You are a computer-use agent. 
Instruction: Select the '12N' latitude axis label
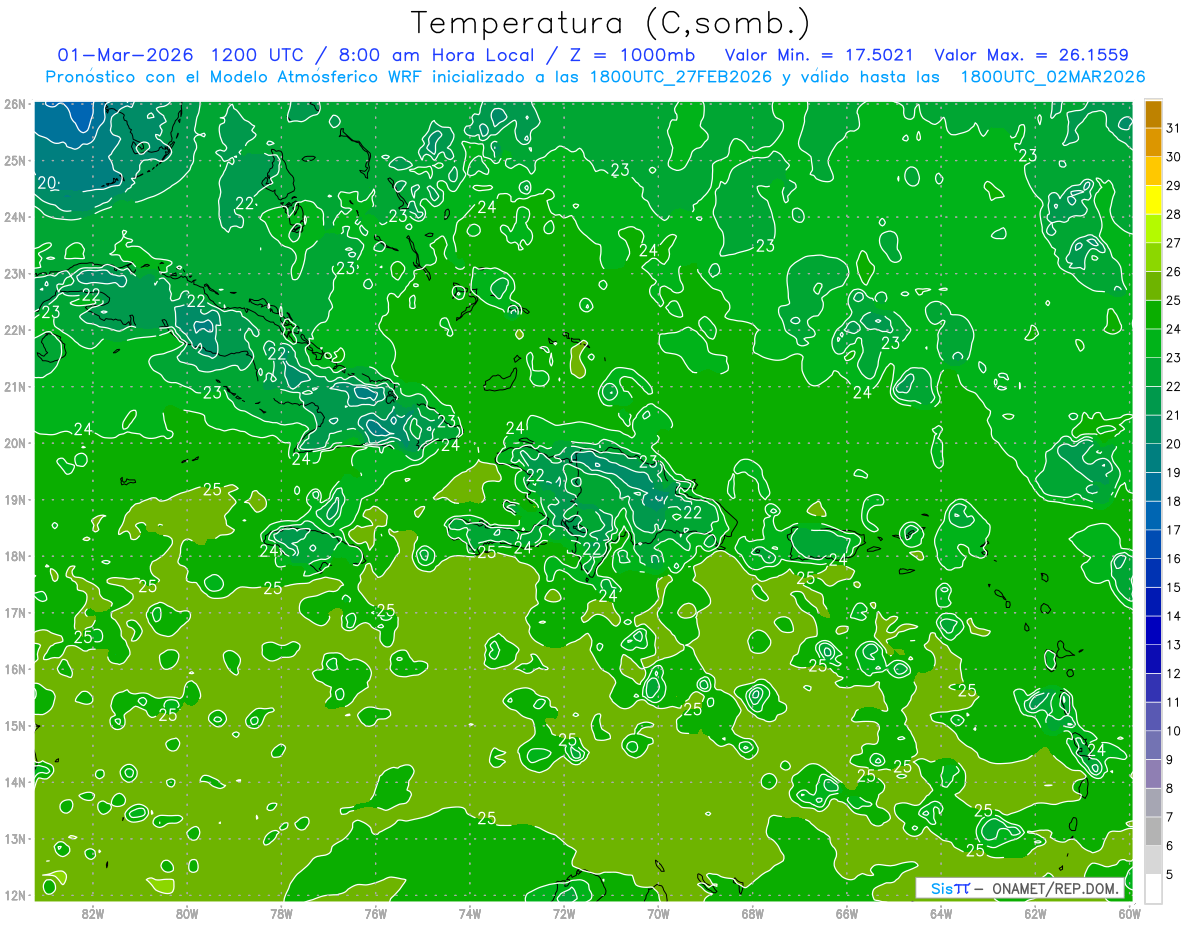tap(15, 895)
